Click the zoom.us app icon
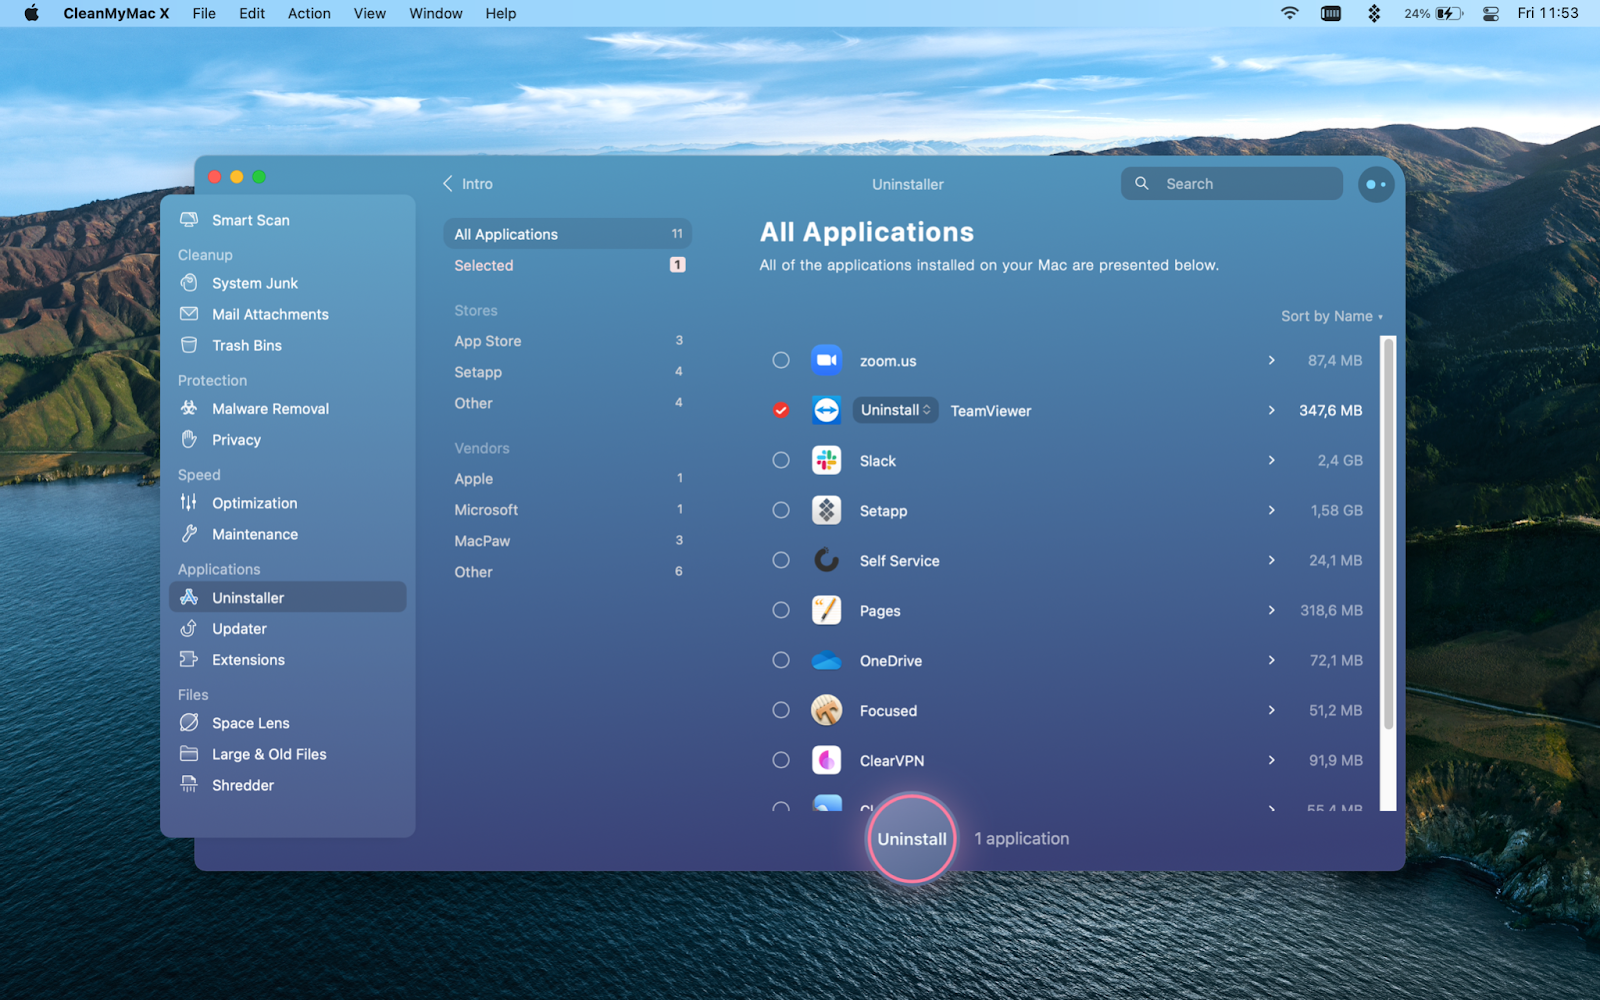The width and height of the screenshot is (1600, 1000). [x=826, y=360]
